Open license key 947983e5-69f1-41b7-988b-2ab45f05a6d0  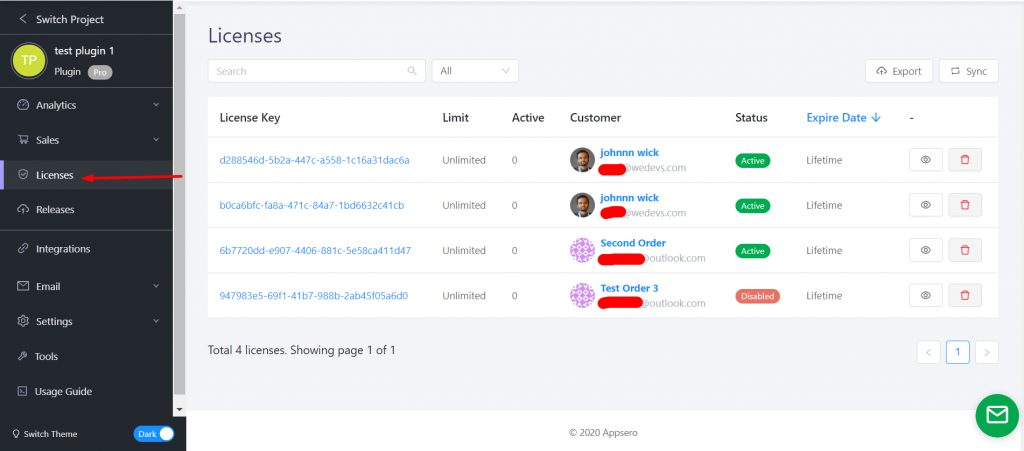click(313, 296)
